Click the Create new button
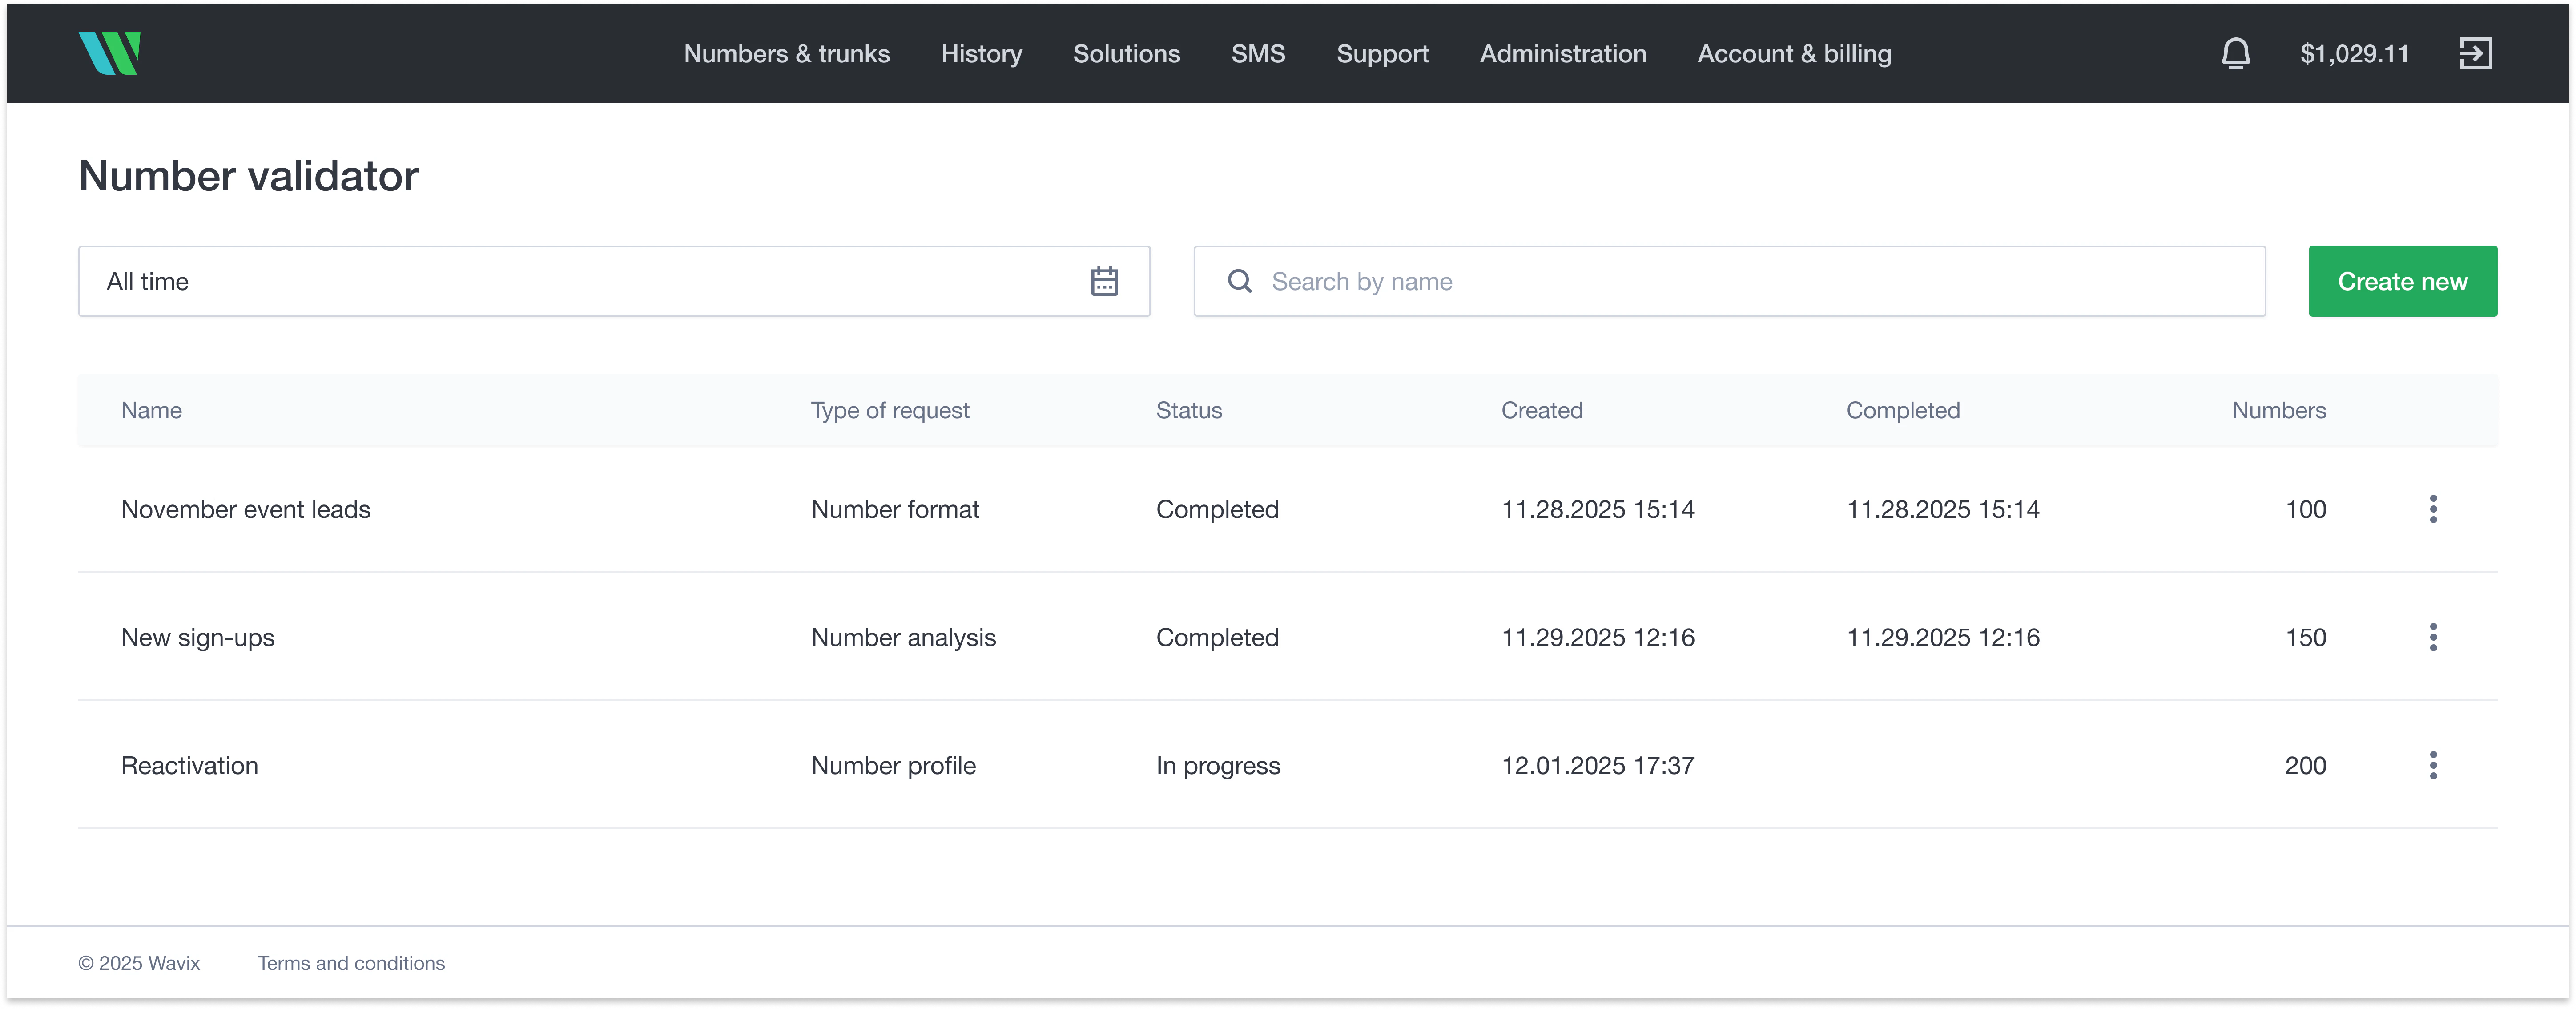 point(2402,281)
